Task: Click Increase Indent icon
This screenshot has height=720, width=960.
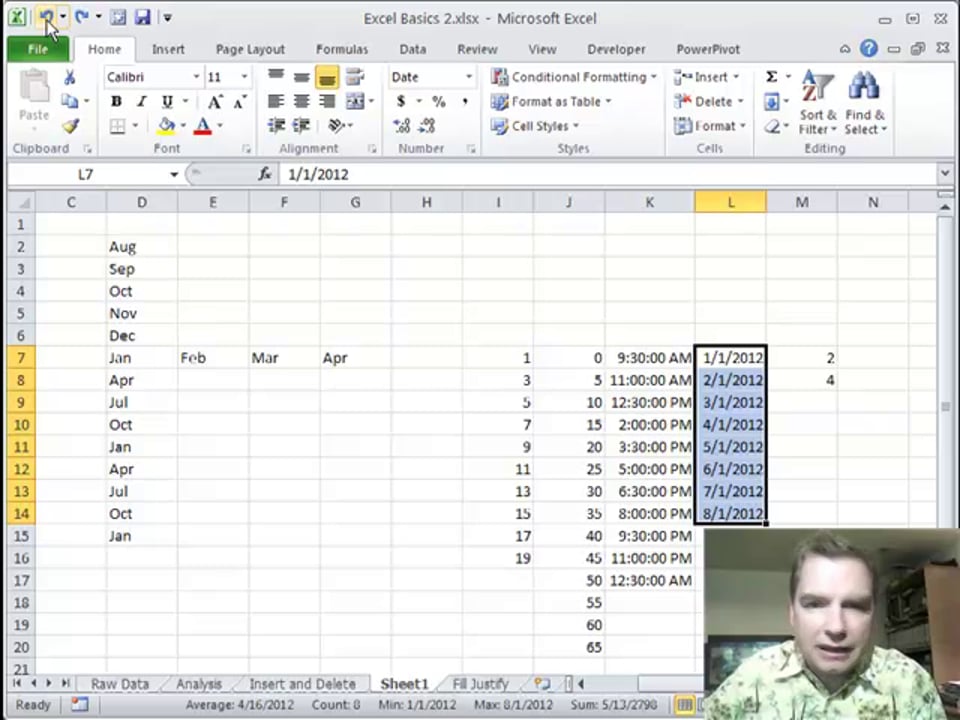Action: tap(301, 126)
